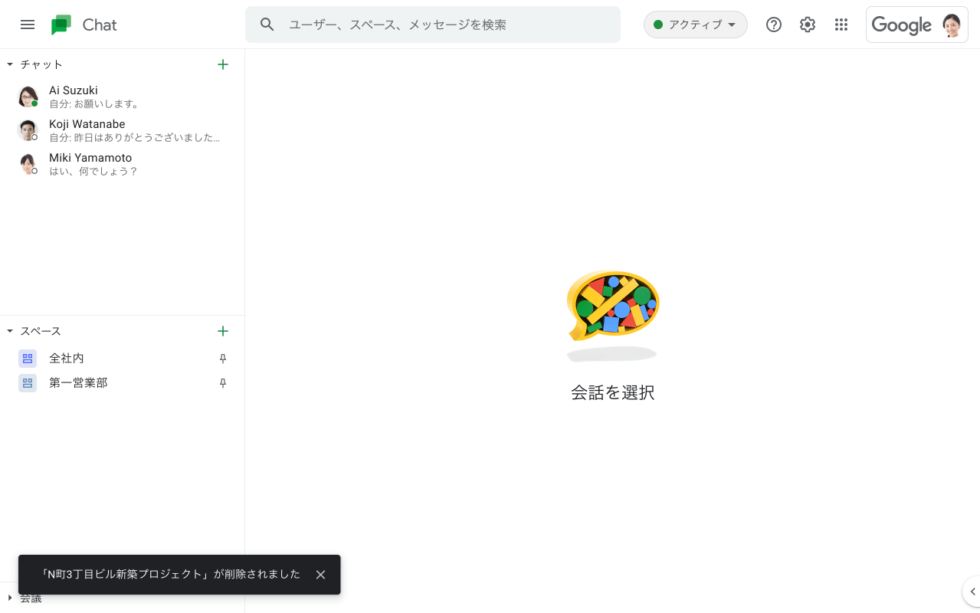Open the アクティブ status dropdown

click(x=695, y=25)
